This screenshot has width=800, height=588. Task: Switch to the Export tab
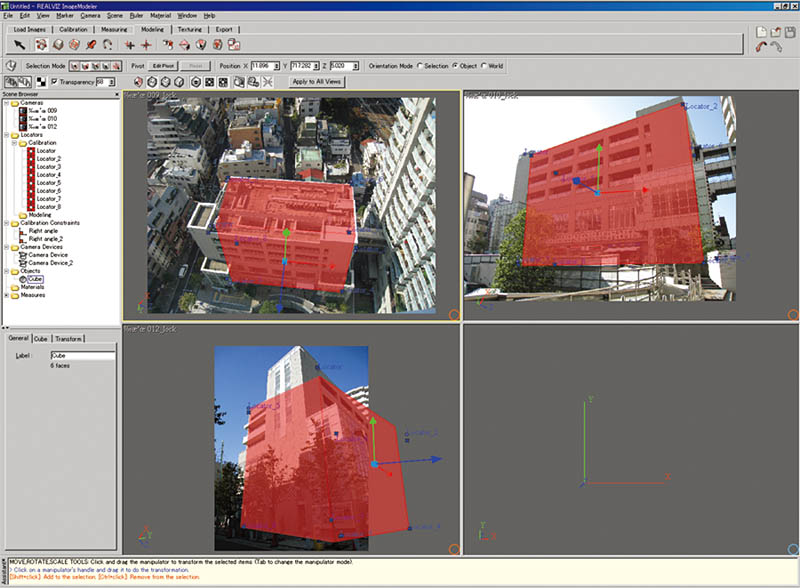click(223, 30)
